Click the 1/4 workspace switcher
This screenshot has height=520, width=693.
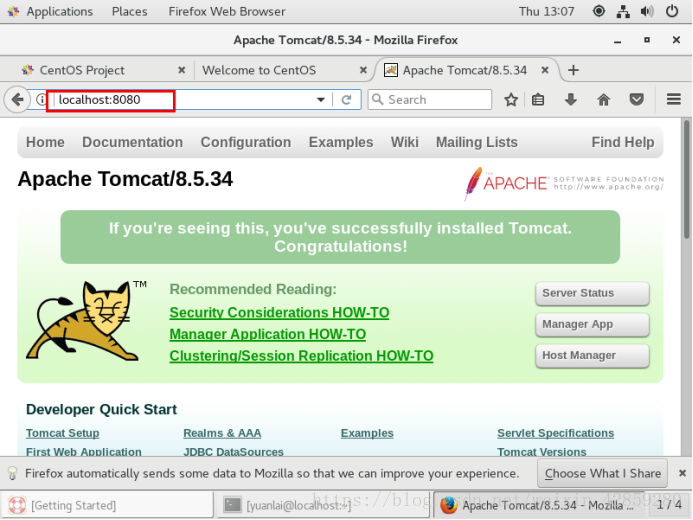click(669, 505)
